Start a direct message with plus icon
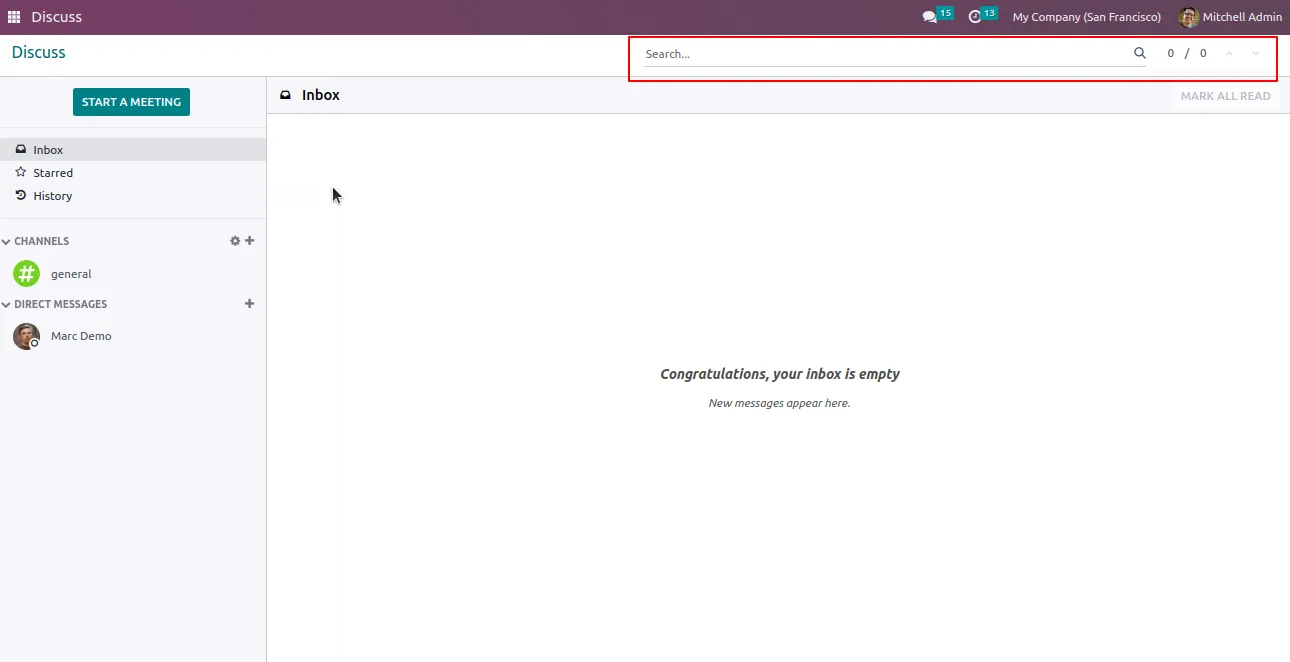Viewport: 1290px width, 662px height. click(x=250, y=304)
